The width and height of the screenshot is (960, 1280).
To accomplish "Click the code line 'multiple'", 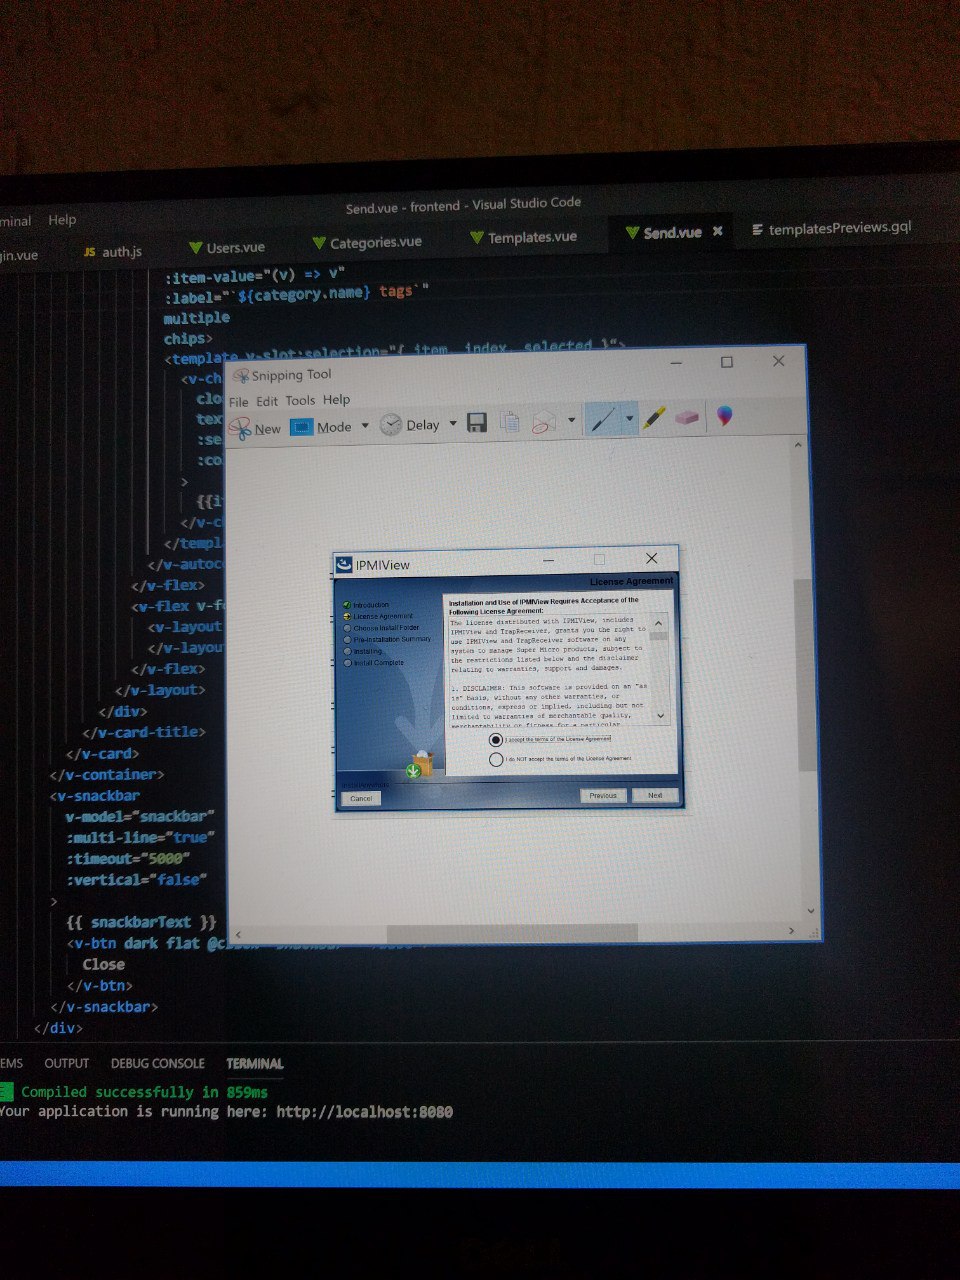I will (x=197, y=317).
